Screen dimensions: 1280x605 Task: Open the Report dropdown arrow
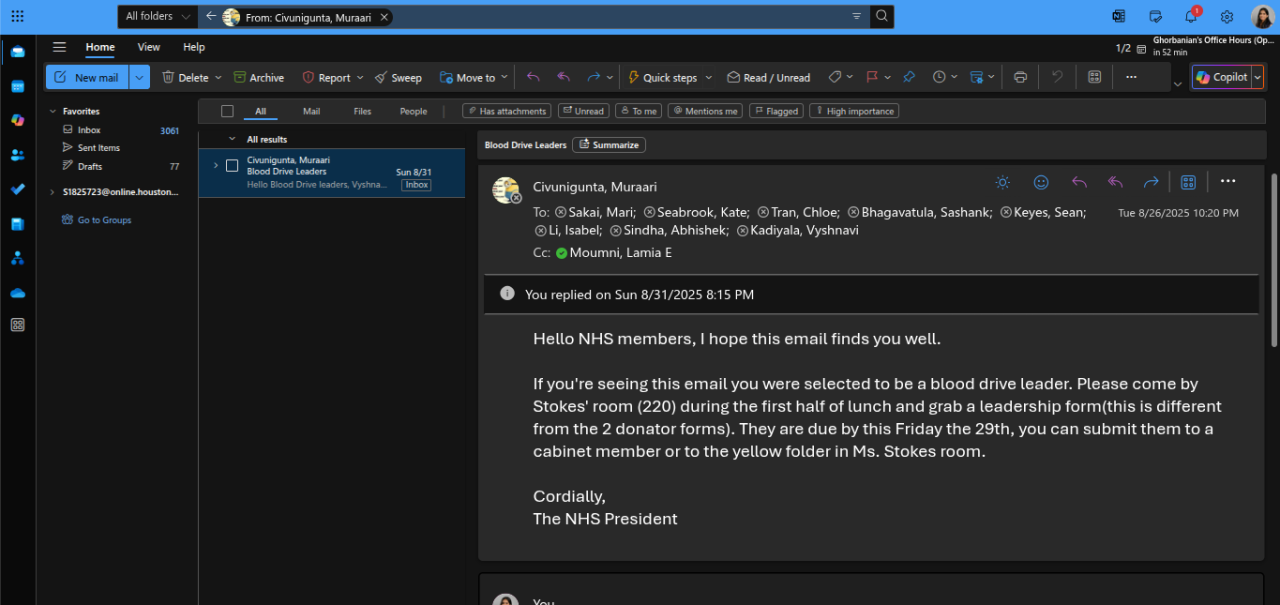360,77
